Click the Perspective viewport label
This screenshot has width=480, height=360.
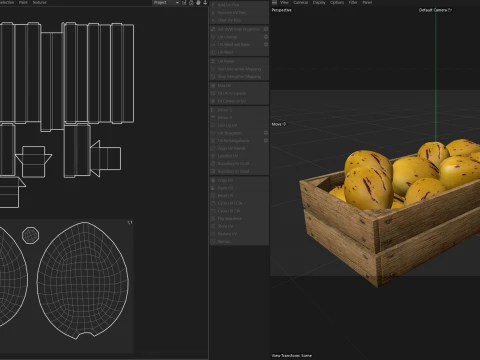[282, 10]
